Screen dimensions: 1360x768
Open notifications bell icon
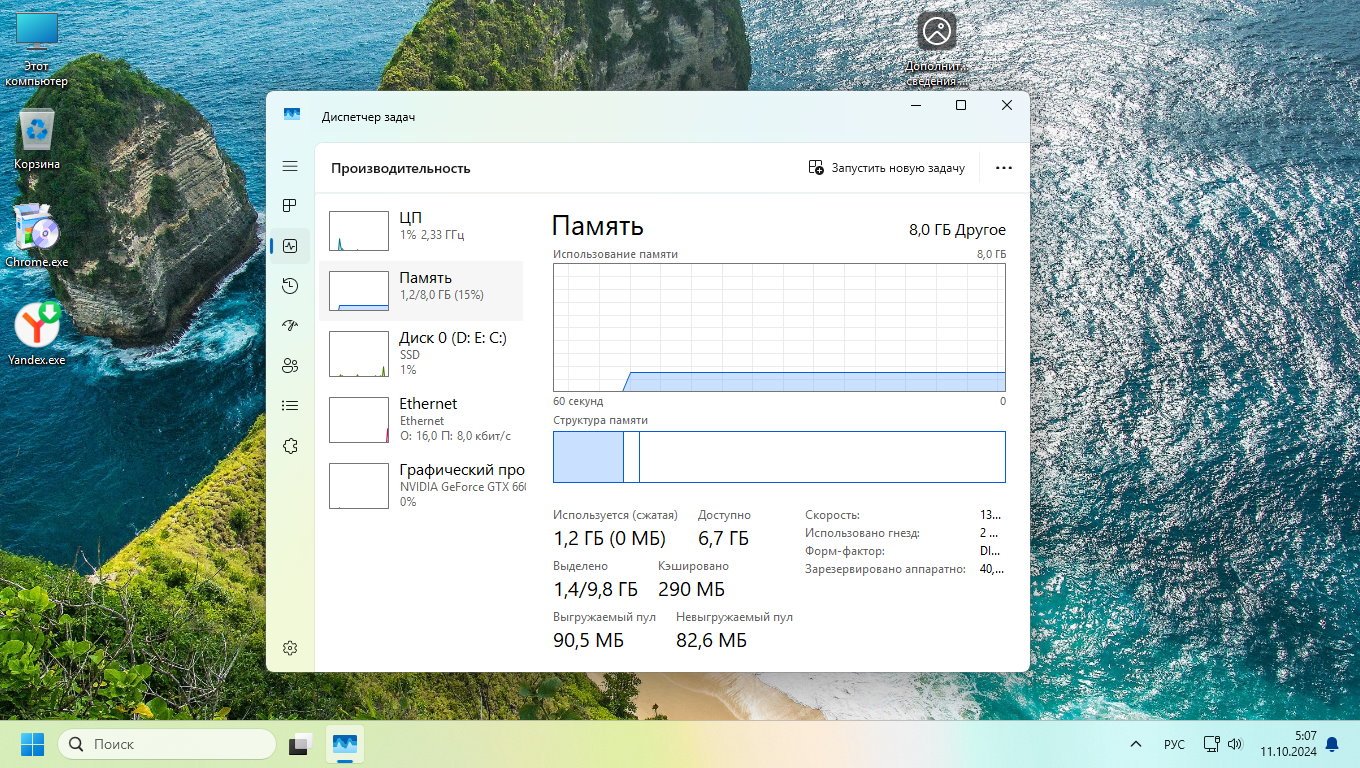(1332, 744)
